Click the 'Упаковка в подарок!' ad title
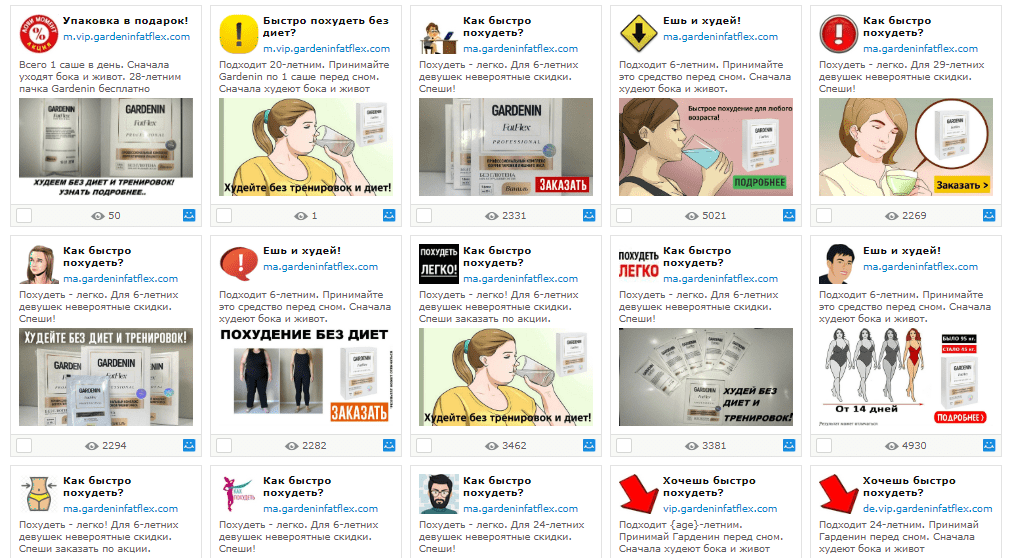 coord(125,21)
